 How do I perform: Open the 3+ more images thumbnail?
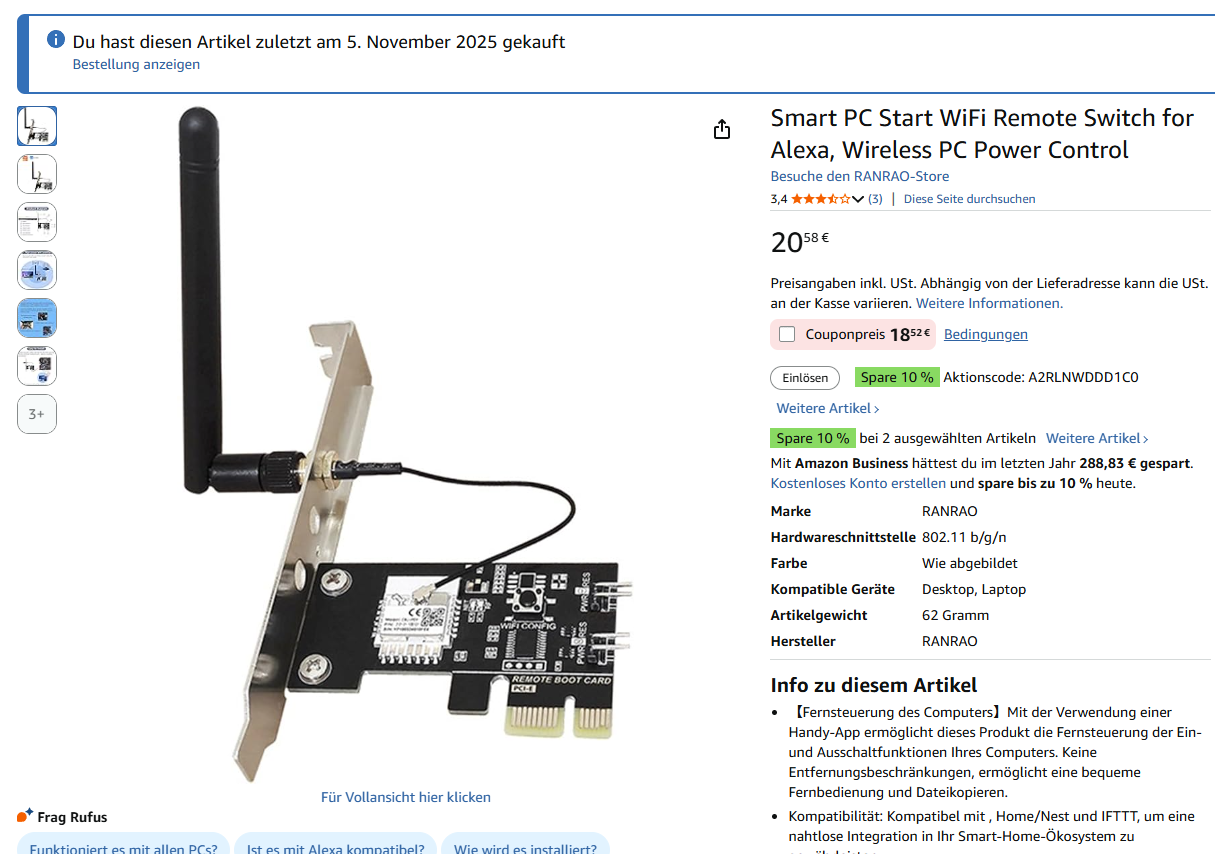(x=37, y=414)
